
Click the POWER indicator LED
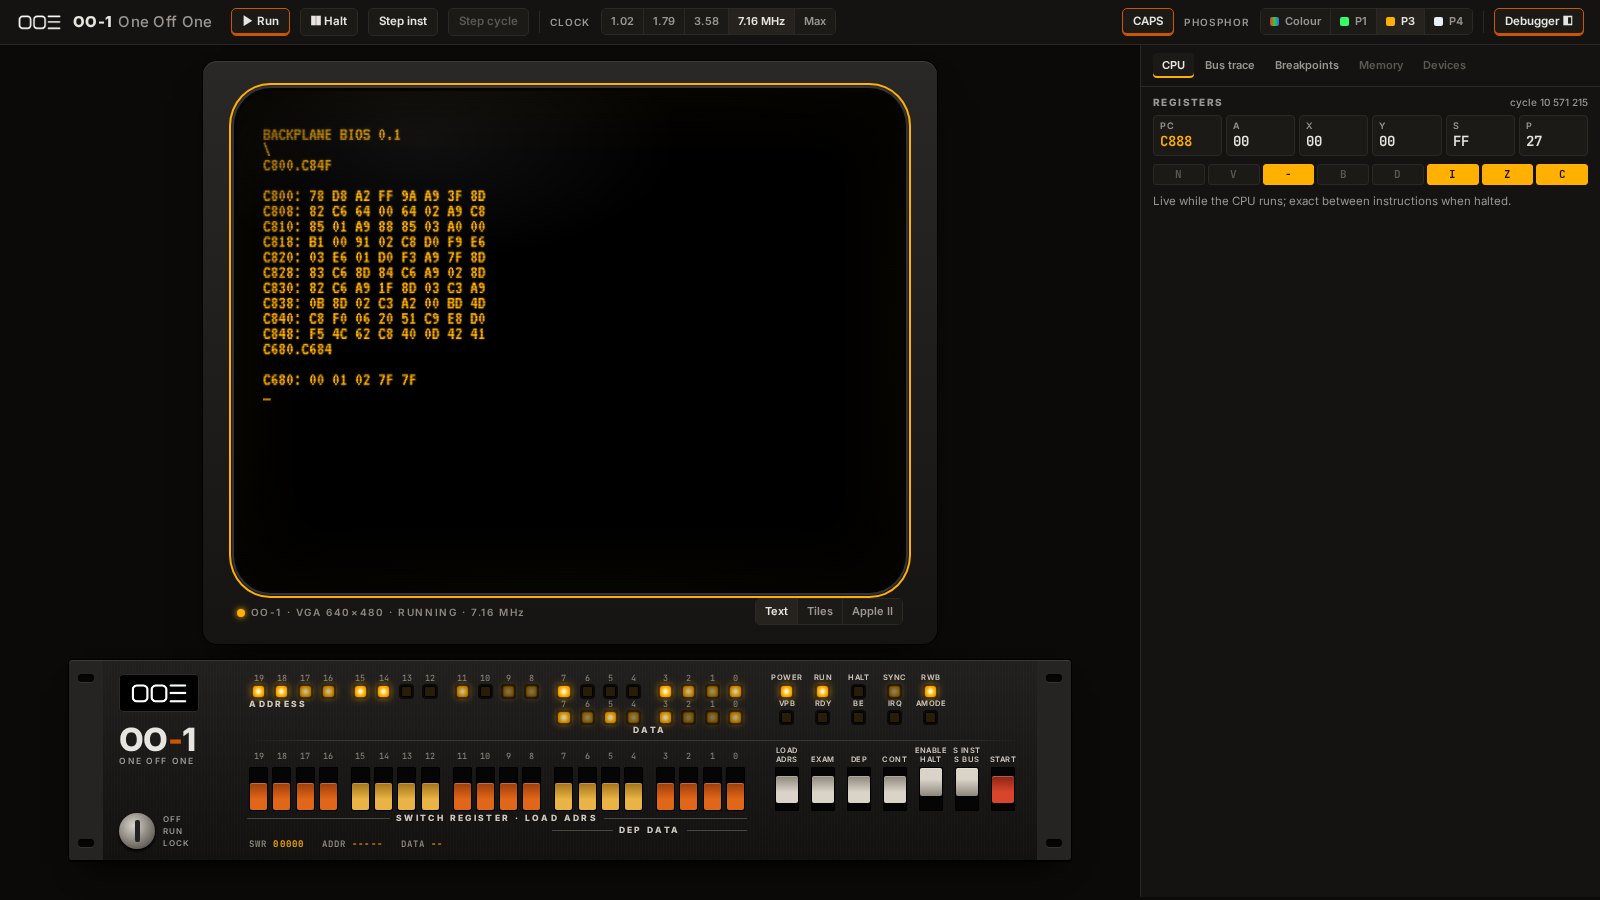coord(786,691)
